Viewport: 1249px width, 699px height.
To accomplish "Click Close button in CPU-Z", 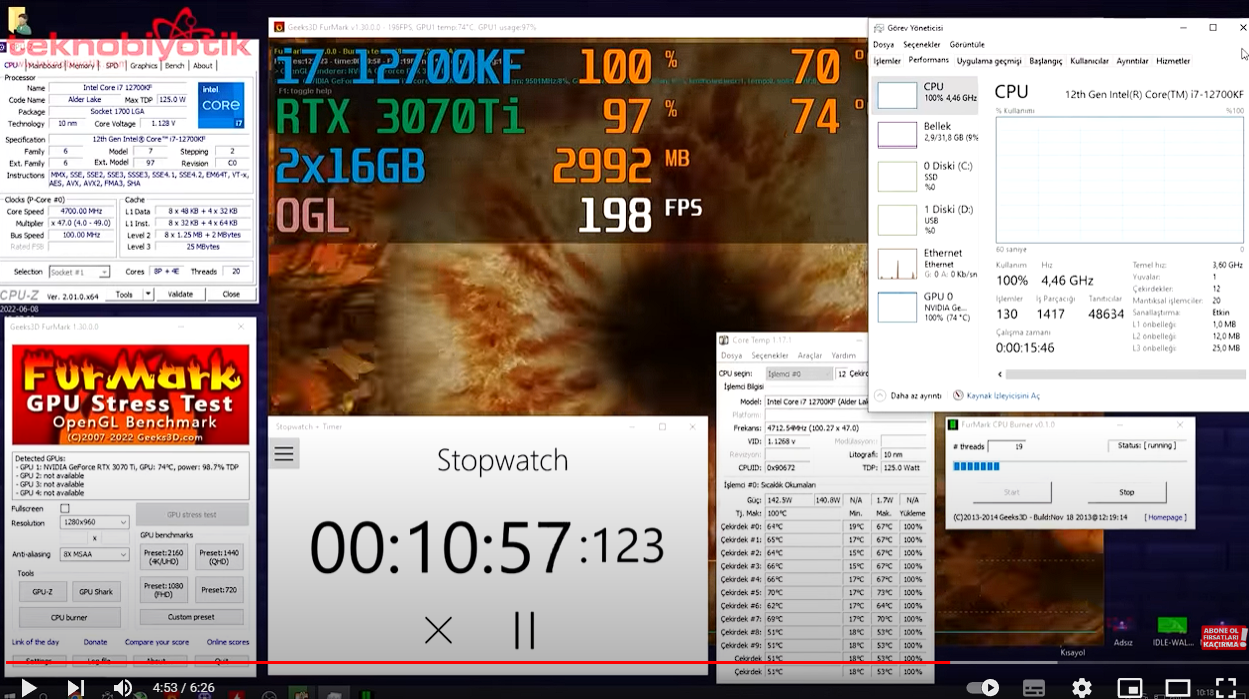I will coord(231,294).
